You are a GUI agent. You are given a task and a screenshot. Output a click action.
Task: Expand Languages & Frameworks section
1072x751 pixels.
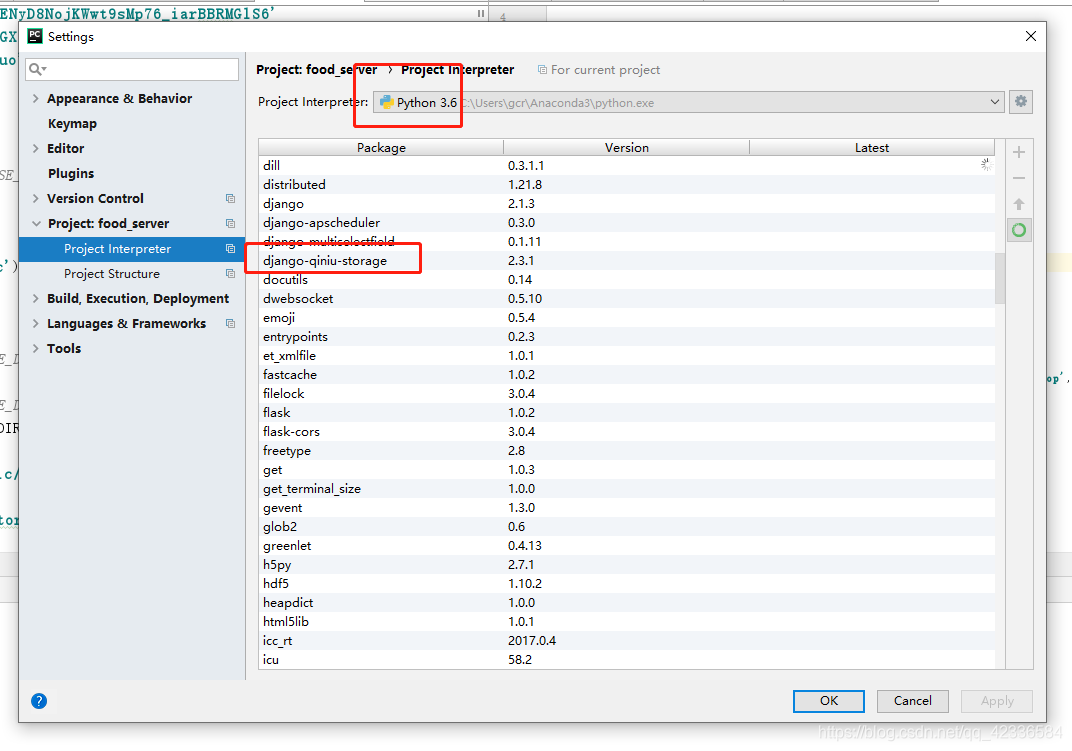36,324
